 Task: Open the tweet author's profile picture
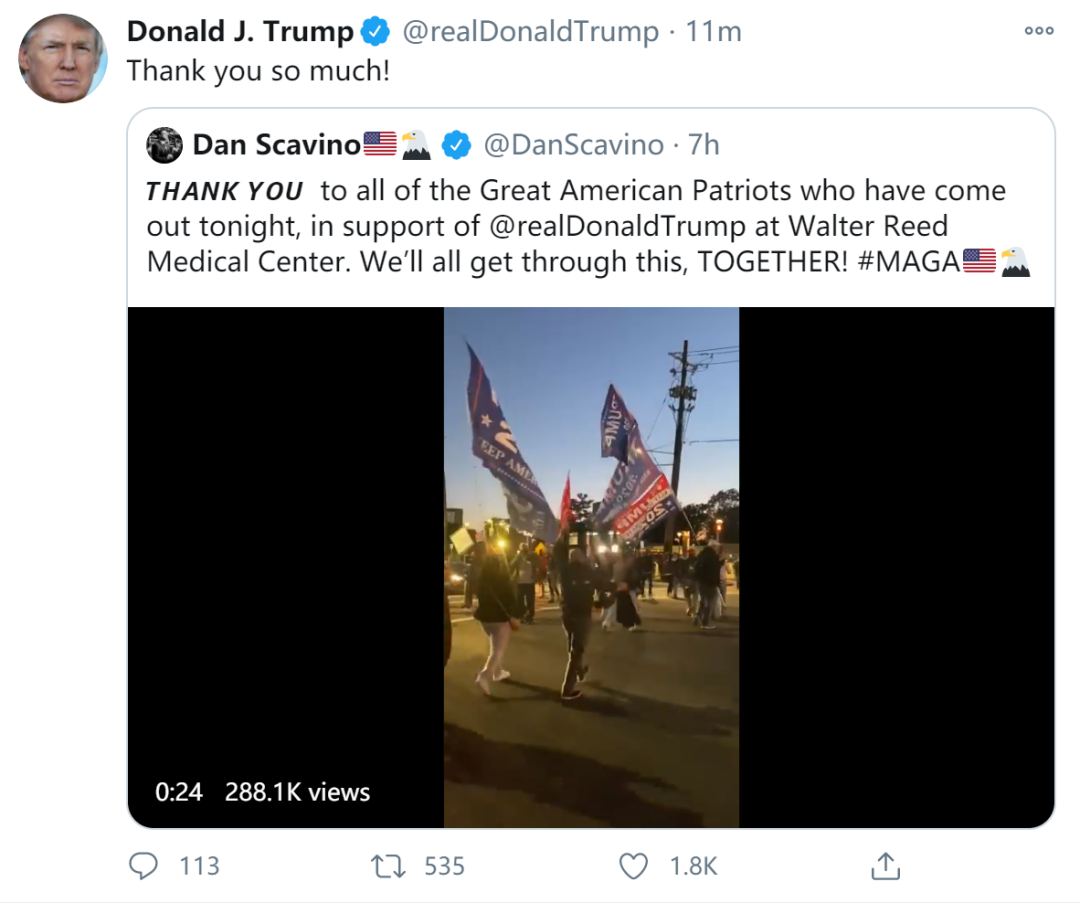tap(63, 58)
